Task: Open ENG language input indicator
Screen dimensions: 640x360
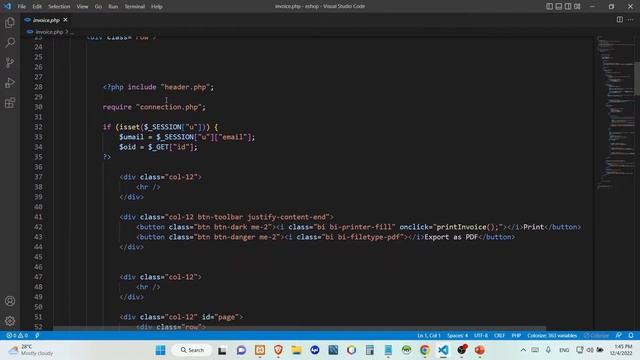Action: point(564,350)
